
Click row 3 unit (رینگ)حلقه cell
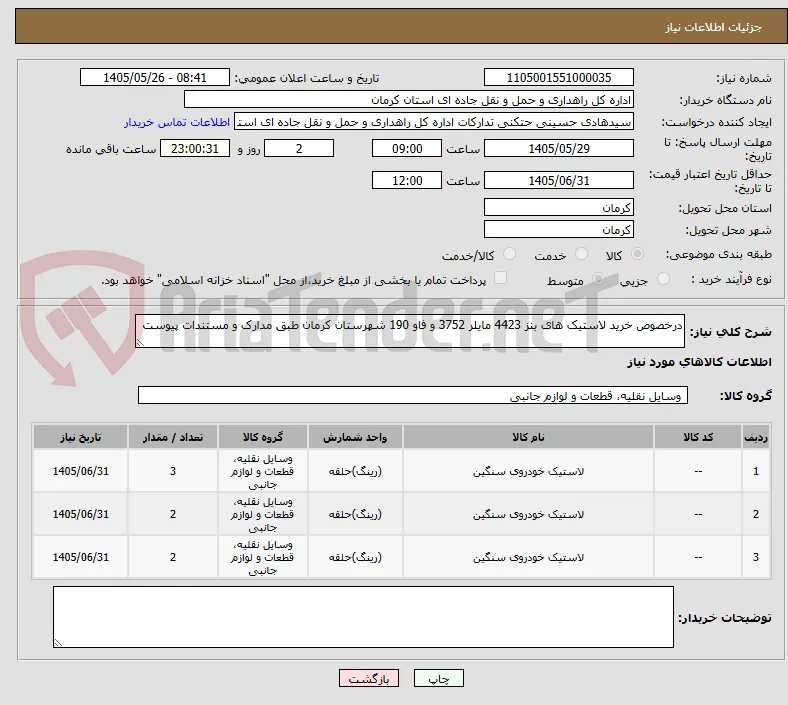[x=355, y=557]
